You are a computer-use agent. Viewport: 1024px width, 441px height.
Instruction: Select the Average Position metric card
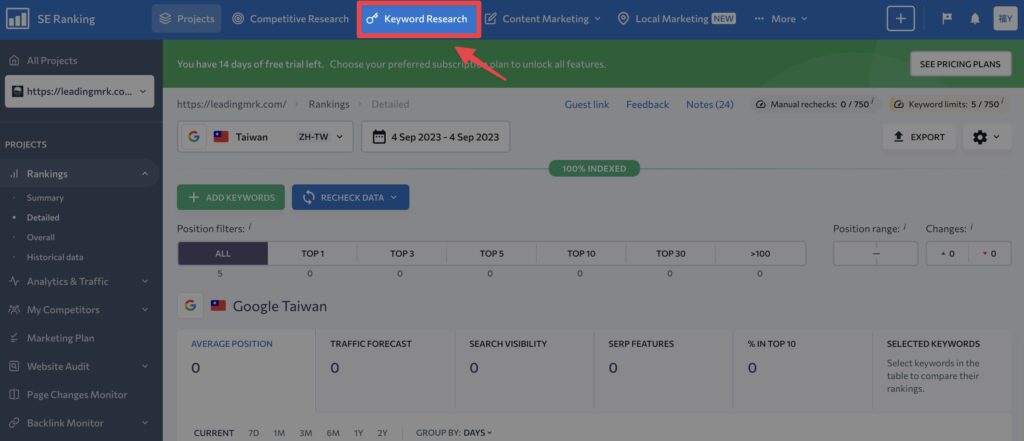coord(246,371)
